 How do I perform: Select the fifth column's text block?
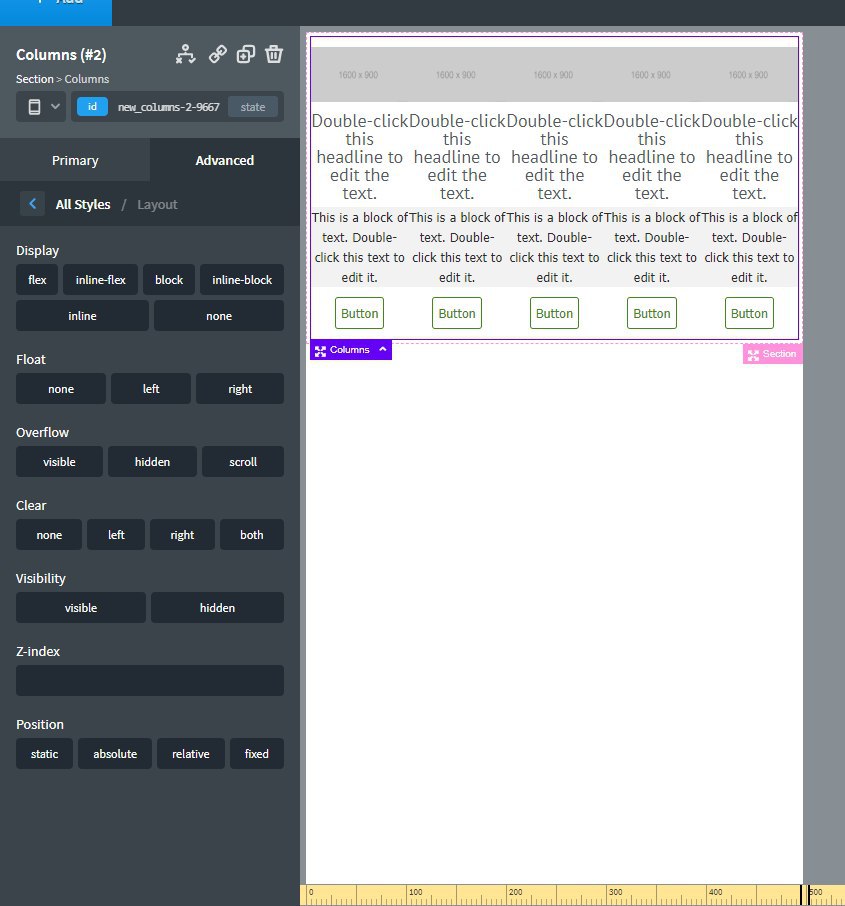(x=749, y=247)
